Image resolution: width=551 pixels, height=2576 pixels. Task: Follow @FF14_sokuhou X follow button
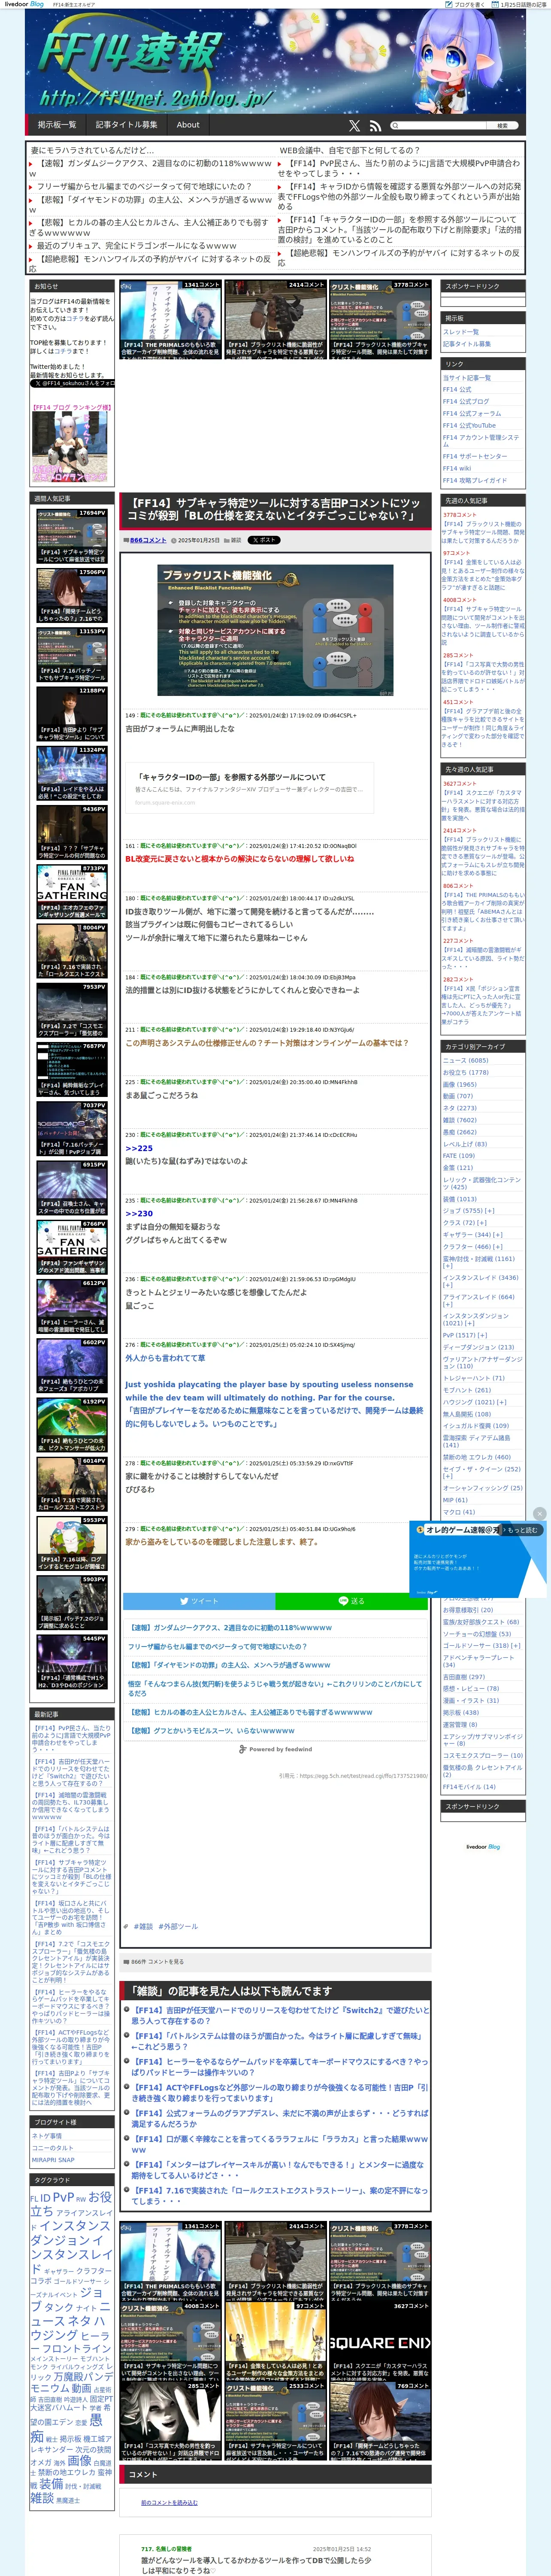[72, 383]
